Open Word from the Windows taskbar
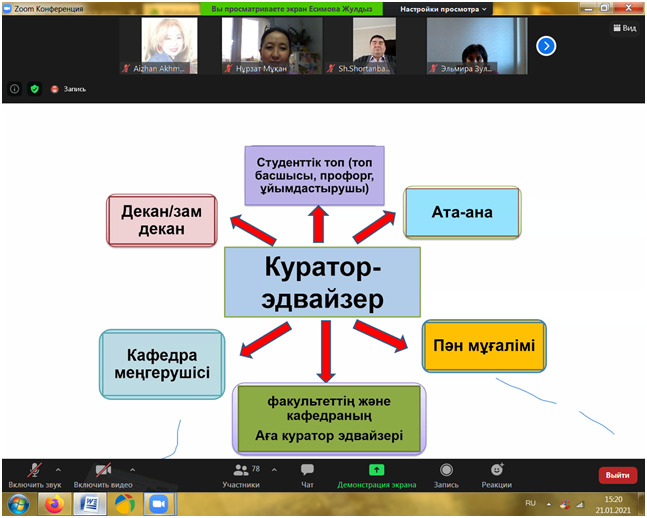The height and width of the screenshot is (518, 647). [89, 503]
